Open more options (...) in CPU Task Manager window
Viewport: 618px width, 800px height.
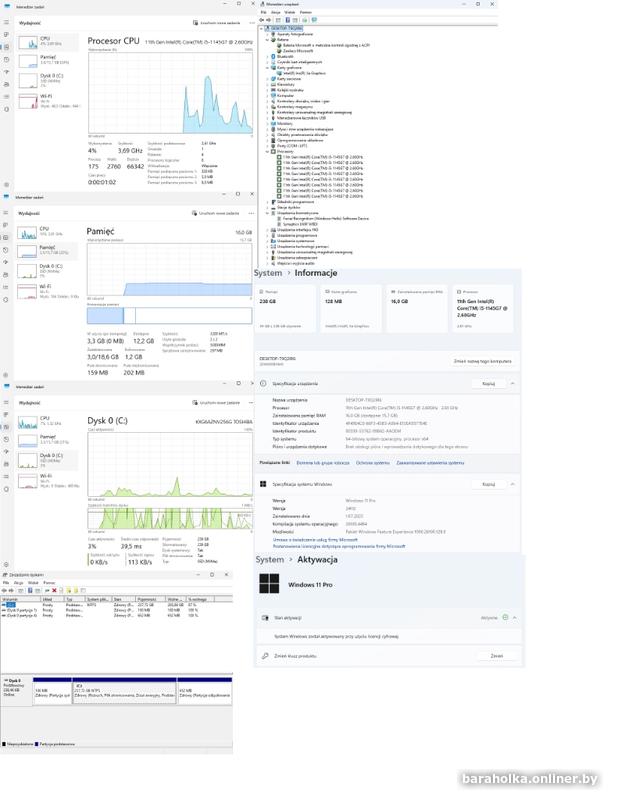coord(251,23)
